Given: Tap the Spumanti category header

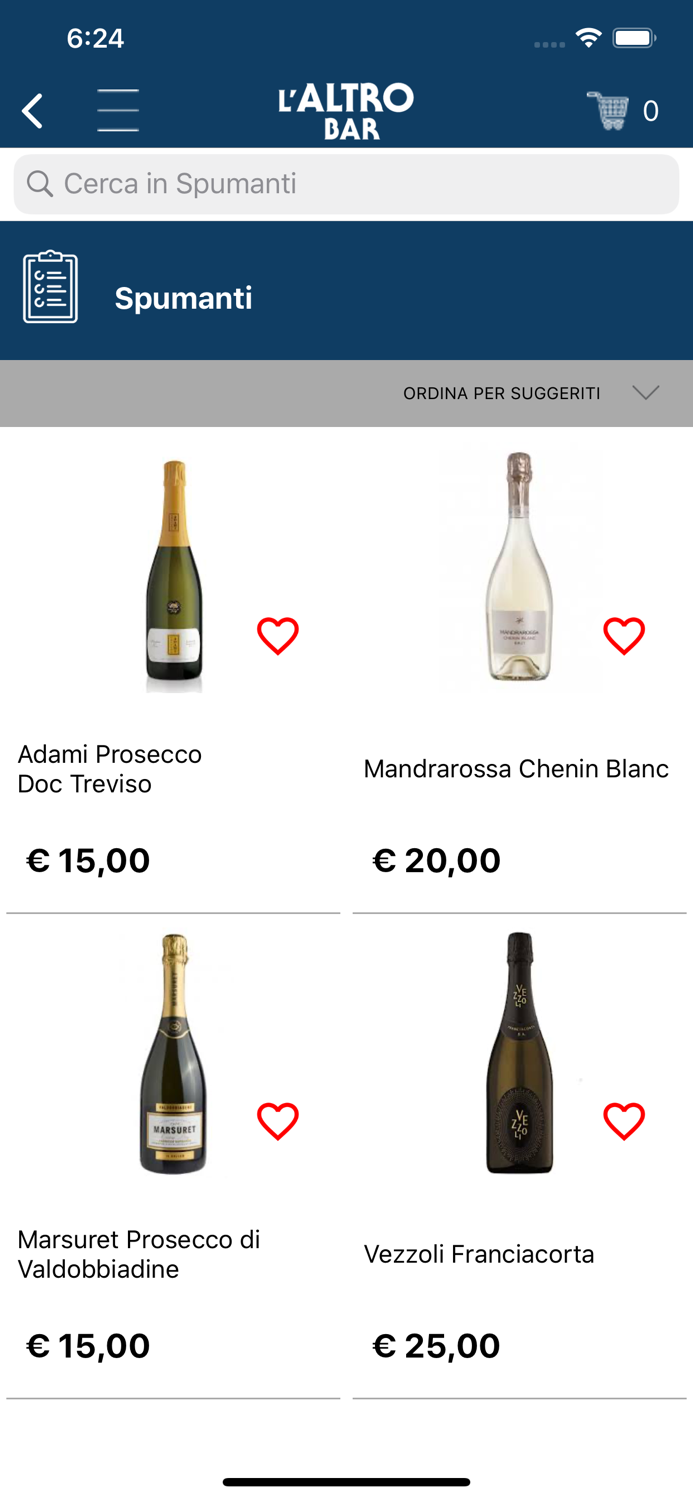Looking at the screenshot, I should pos(184,298).
